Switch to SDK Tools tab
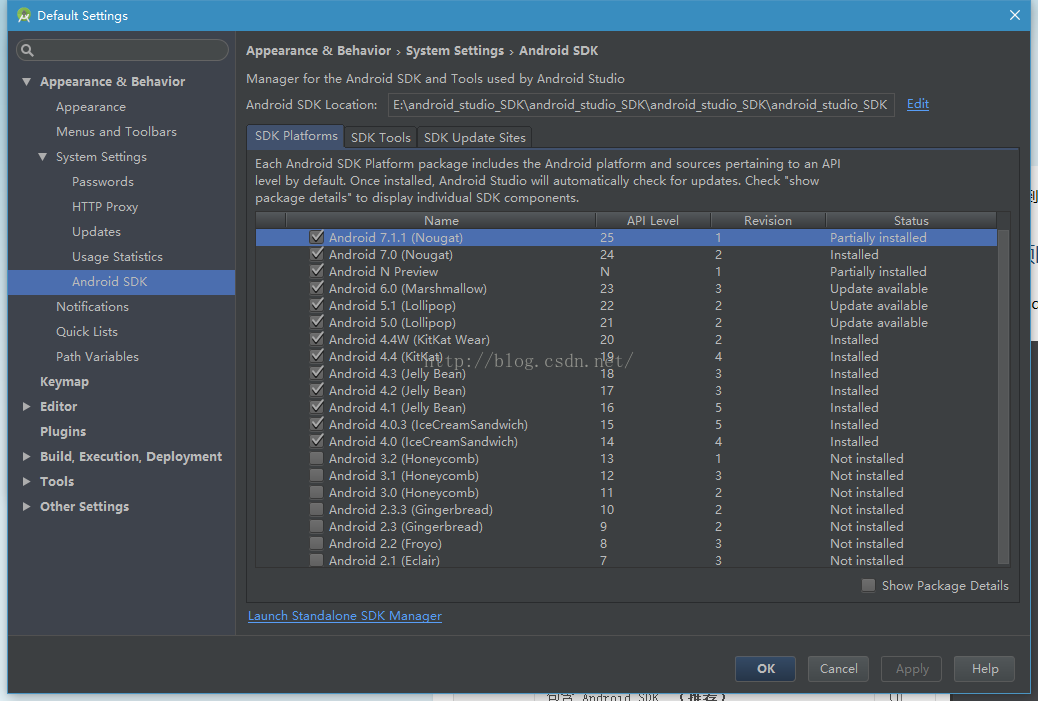Viewport: 1038px width, 701px height. [x=381, y=137]
